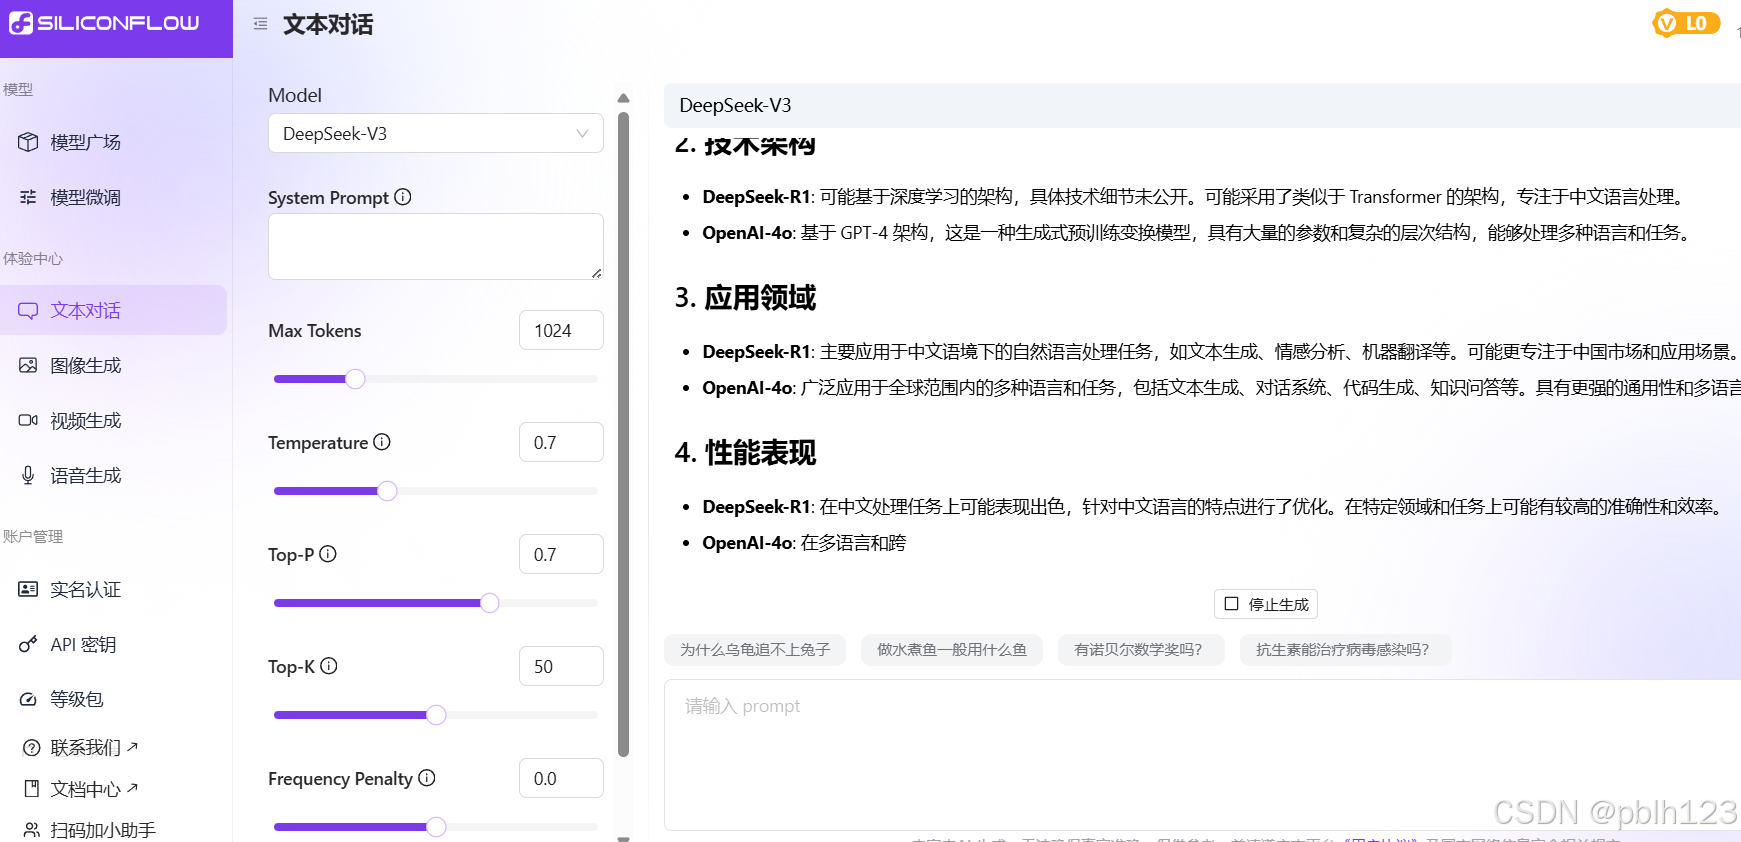Click the Top-K value field 50
Image resolution: width=1741 pixels, height=842 pixels.
click(561, 666)
